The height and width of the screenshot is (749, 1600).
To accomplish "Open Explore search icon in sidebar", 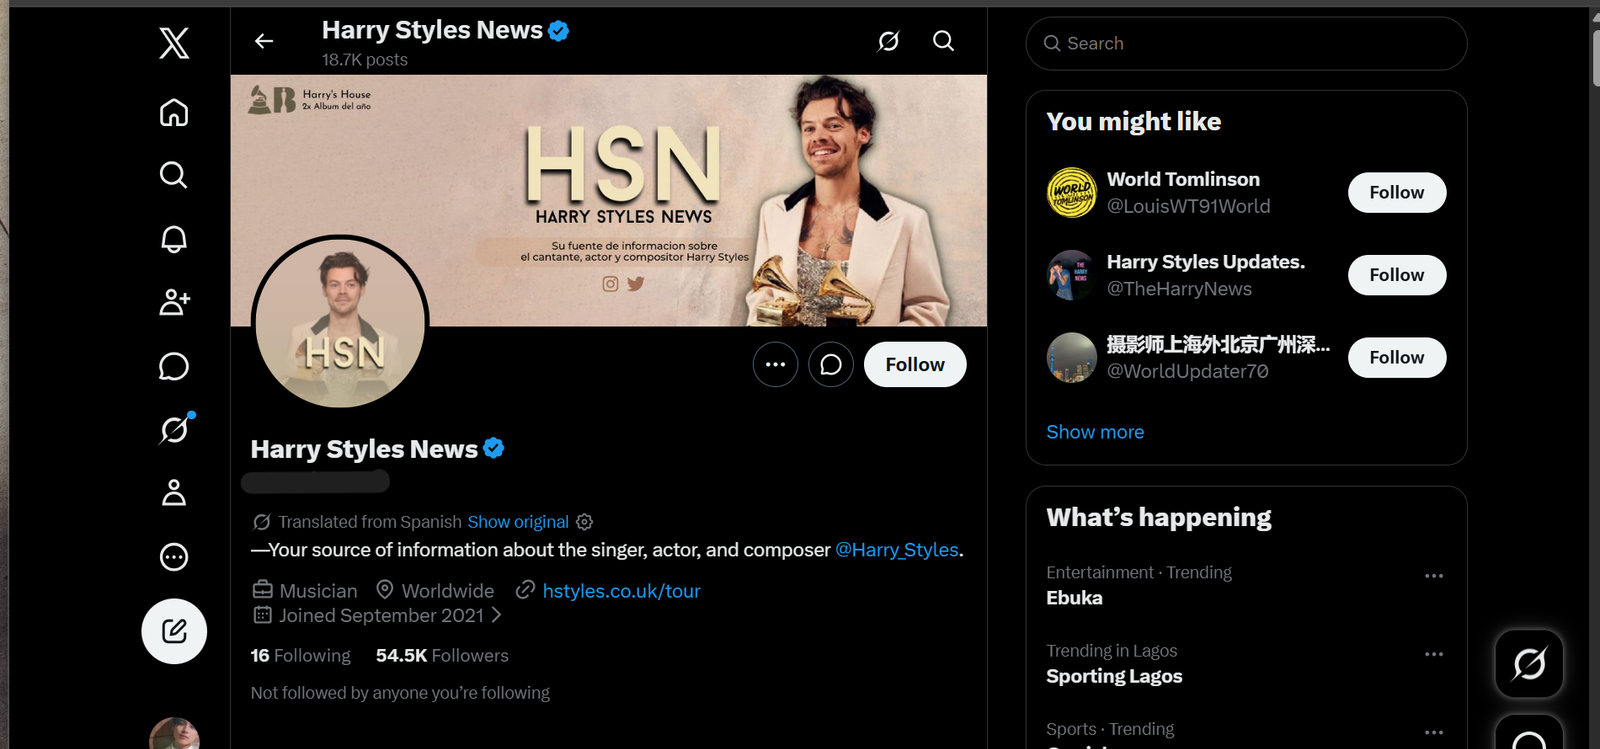I will [174, 175].
